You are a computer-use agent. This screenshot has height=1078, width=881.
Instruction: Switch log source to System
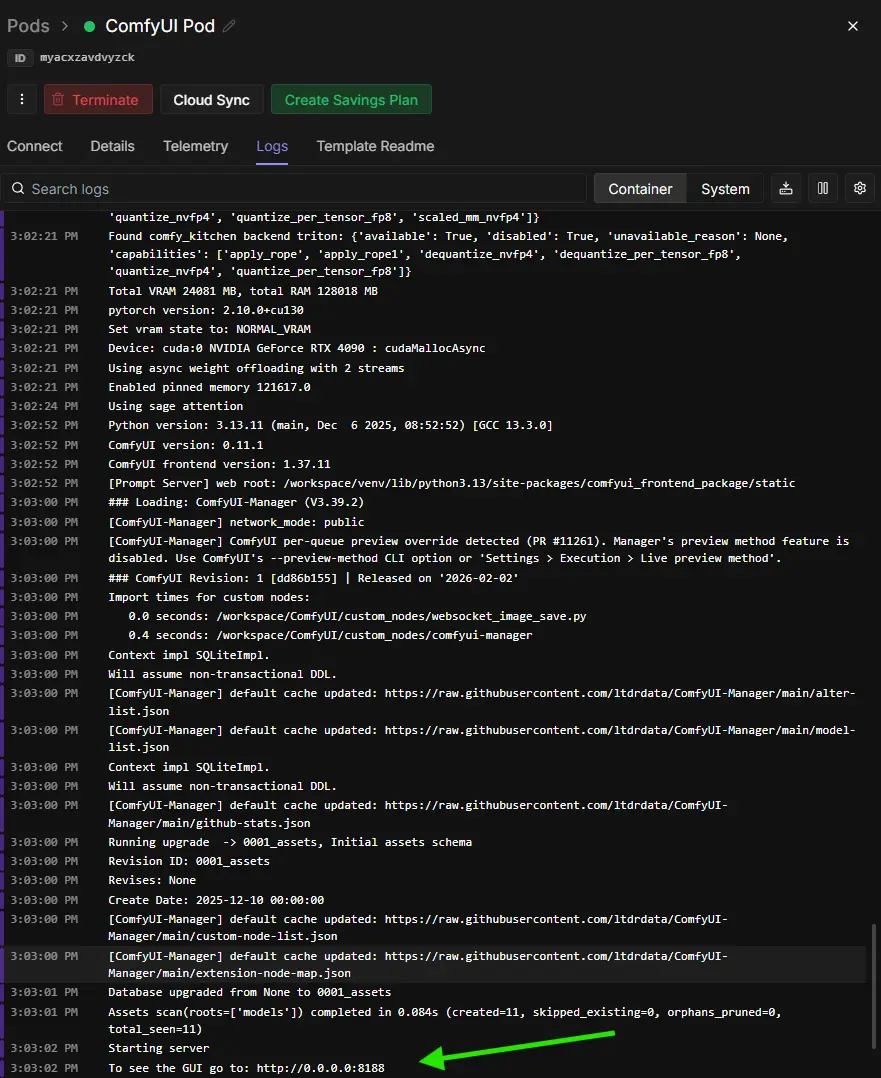point(725,189)
